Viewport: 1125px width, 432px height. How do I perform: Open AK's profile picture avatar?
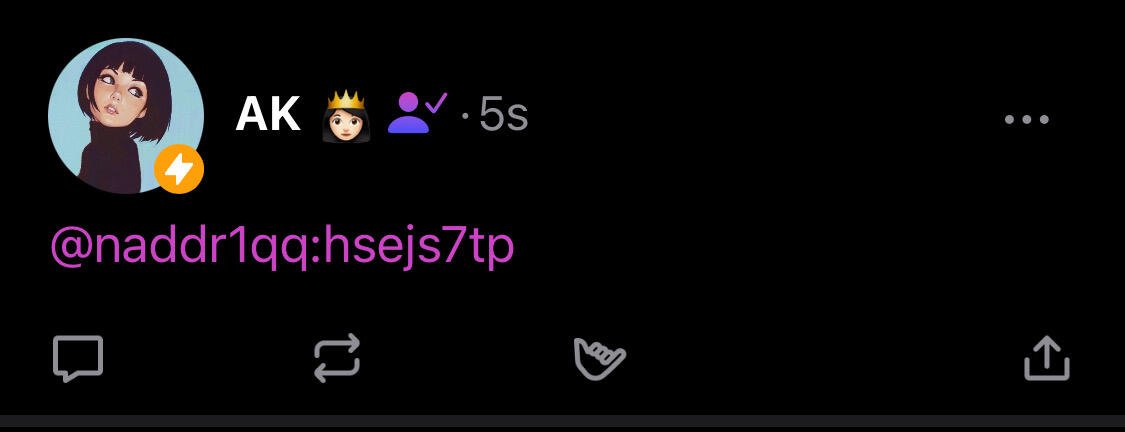[126, 116]
